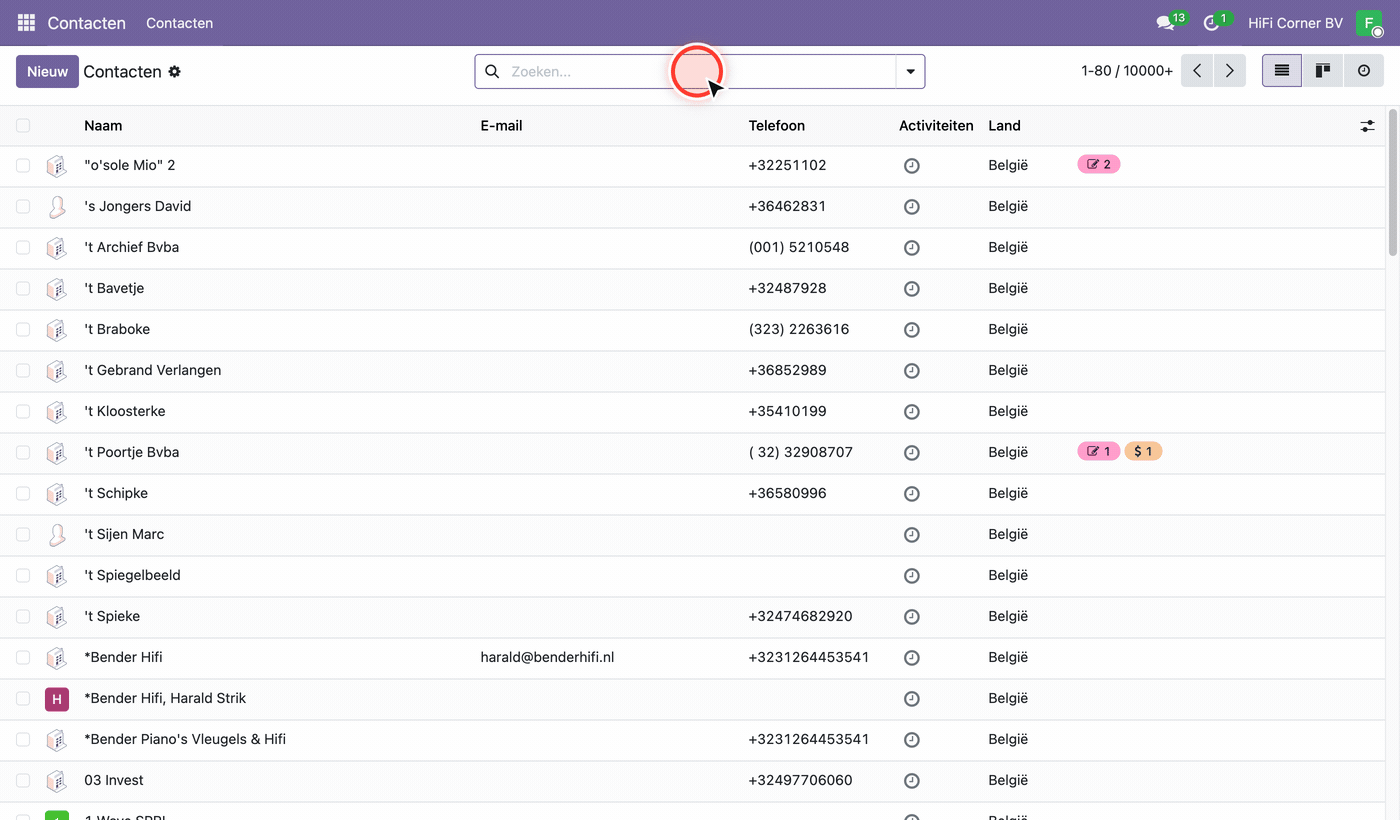This screenshot has width=1400, height=820.
Task: Switch to kanban view
Action: pyautogui.click(x=1323, y=71)
